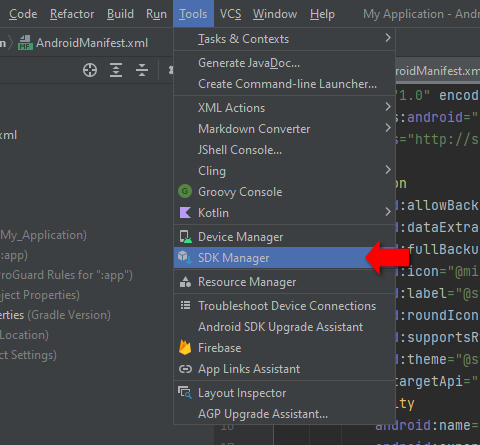Click the Device Manager icon
The image size is (480, 445).
(x=185, y=237)
